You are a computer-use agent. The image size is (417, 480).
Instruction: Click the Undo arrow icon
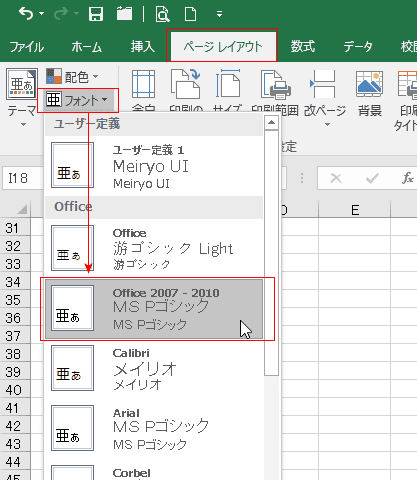[x=26, y=14]
